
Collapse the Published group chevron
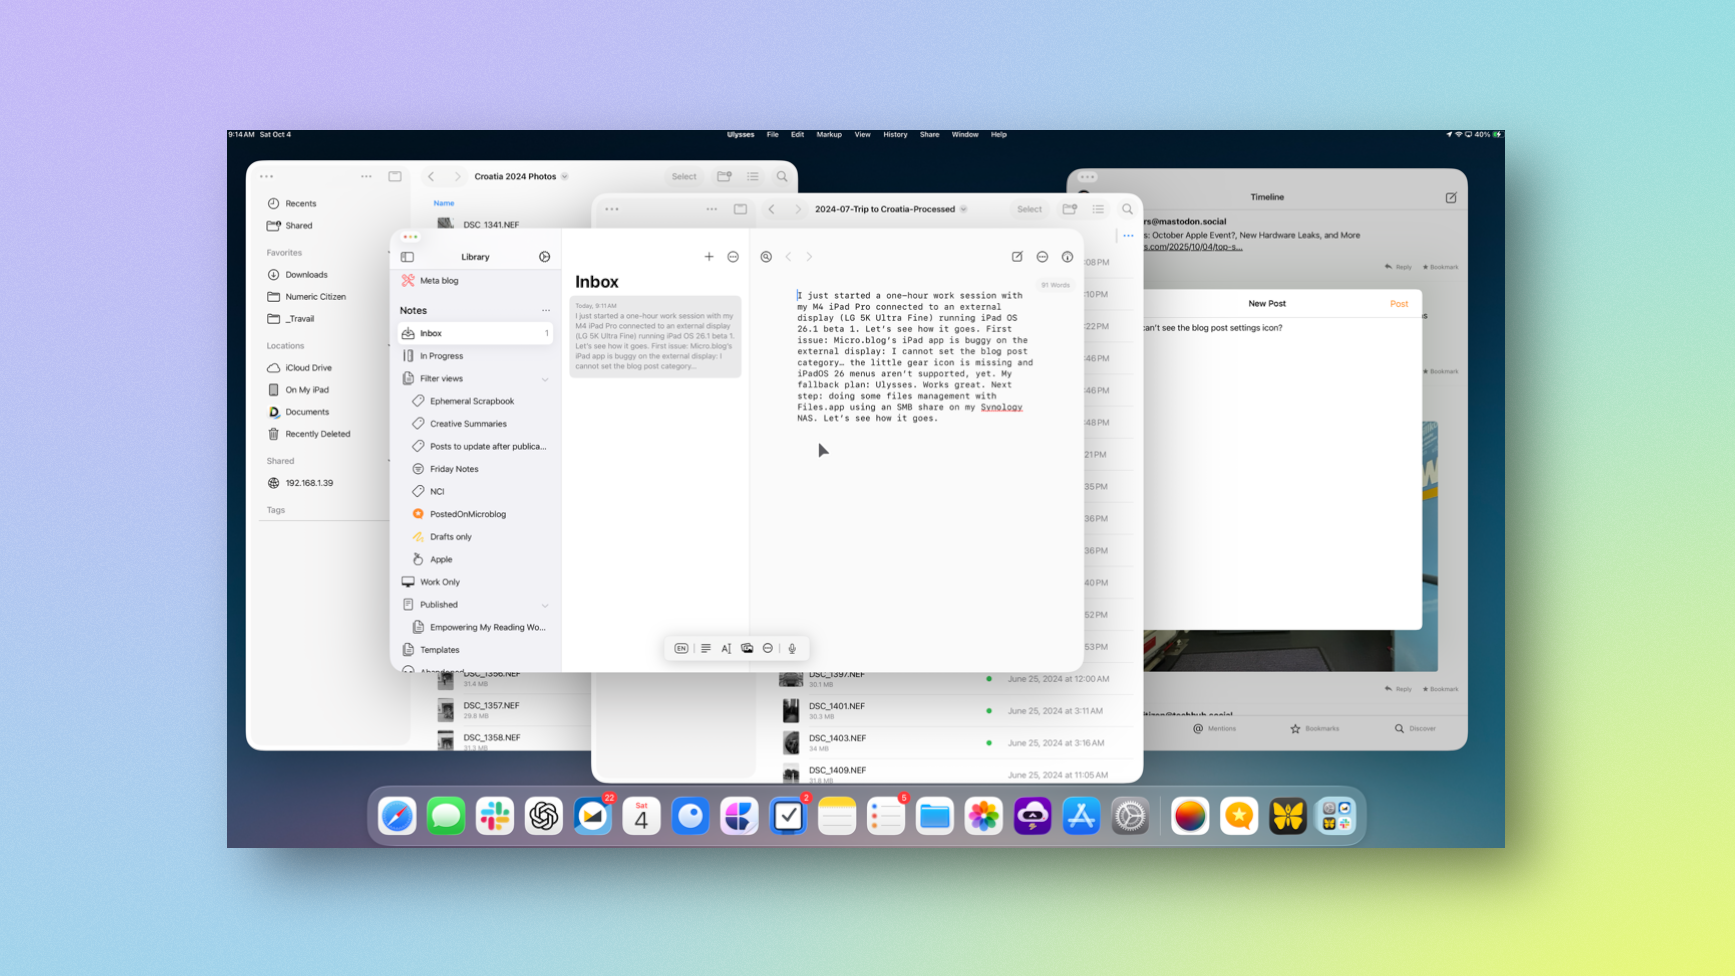click(x=545, y=605)
